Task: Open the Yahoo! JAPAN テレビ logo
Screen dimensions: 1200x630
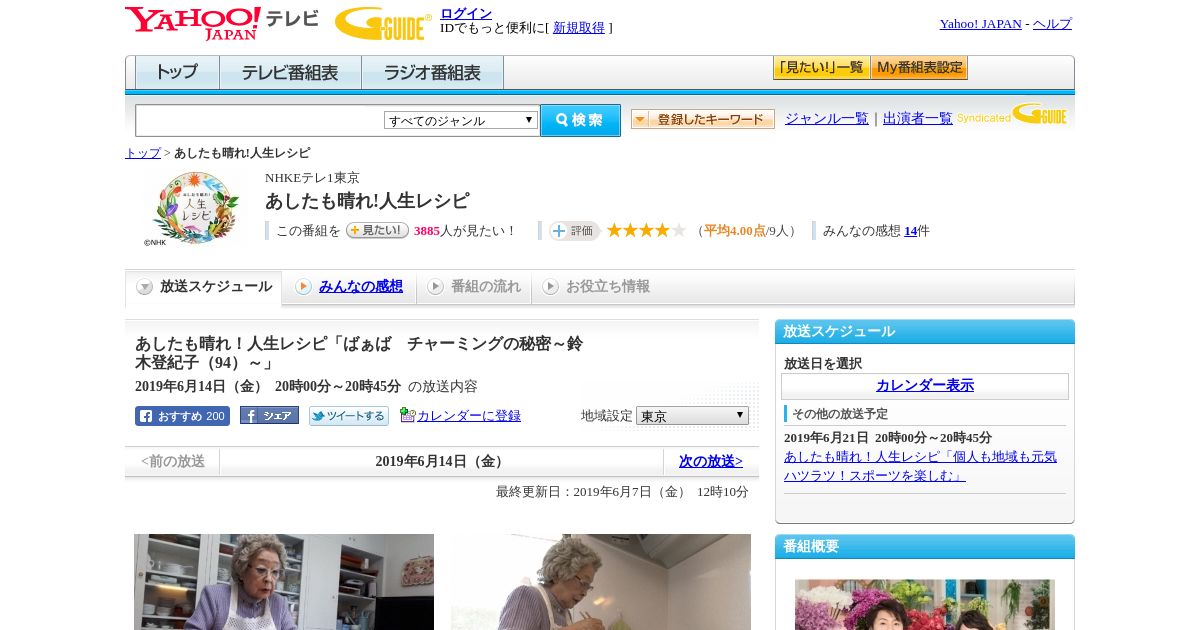Action: point(222,23)
